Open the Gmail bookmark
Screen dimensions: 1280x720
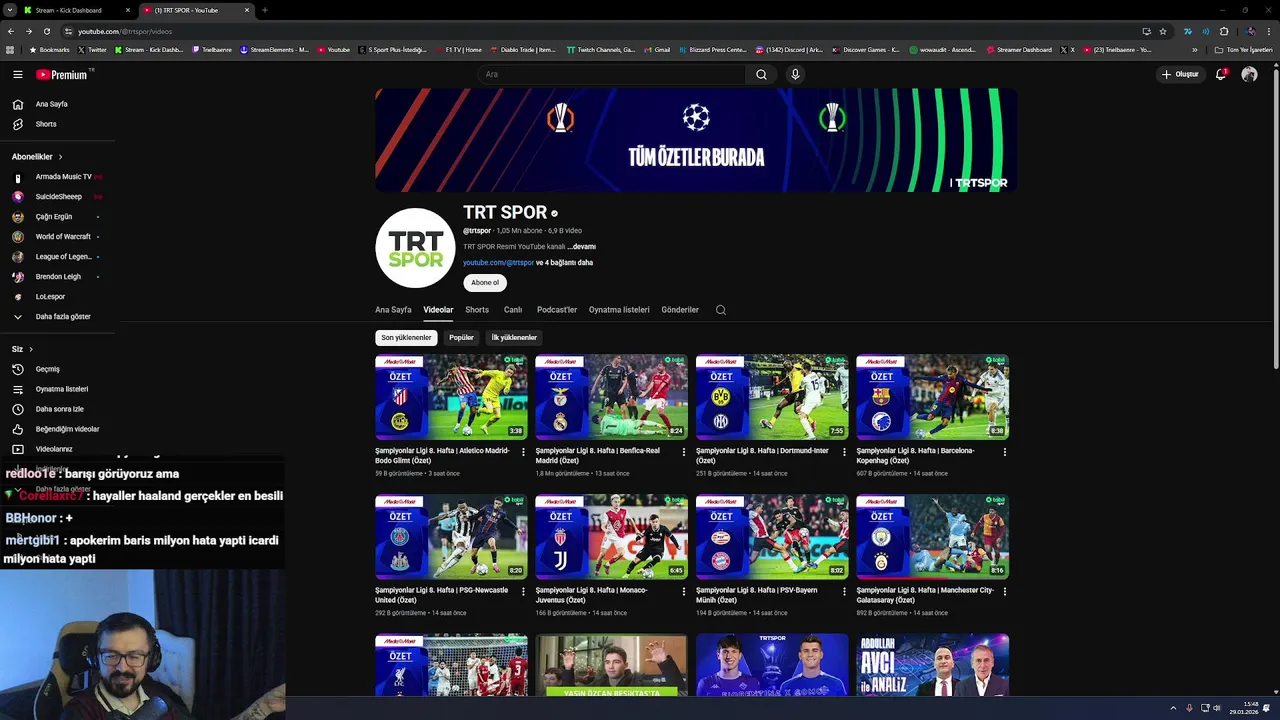pyautogui.click(x=656, y=50)
